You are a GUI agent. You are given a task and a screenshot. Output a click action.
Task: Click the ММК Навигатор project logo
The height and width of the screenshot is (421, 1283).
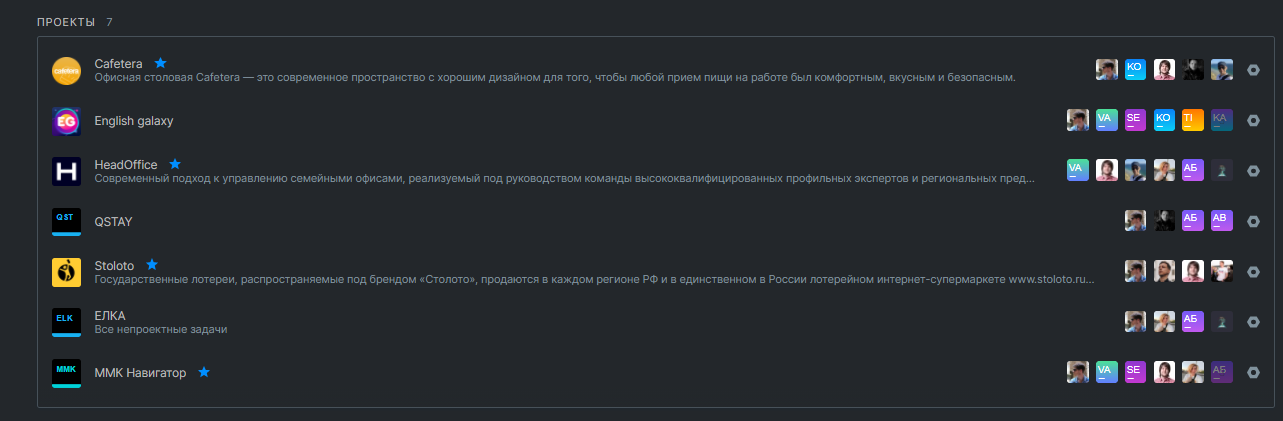(66, 372)
